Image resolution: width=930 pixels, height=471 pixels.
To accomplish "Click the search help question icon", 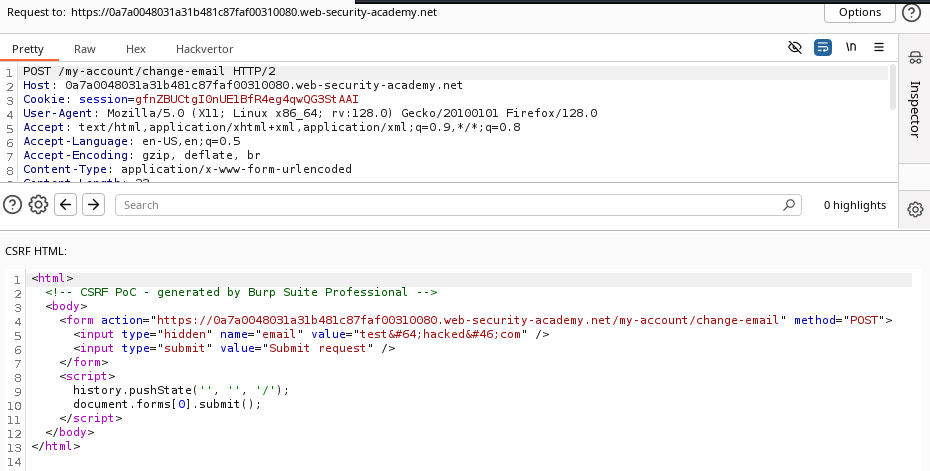I will pos(12,205).
